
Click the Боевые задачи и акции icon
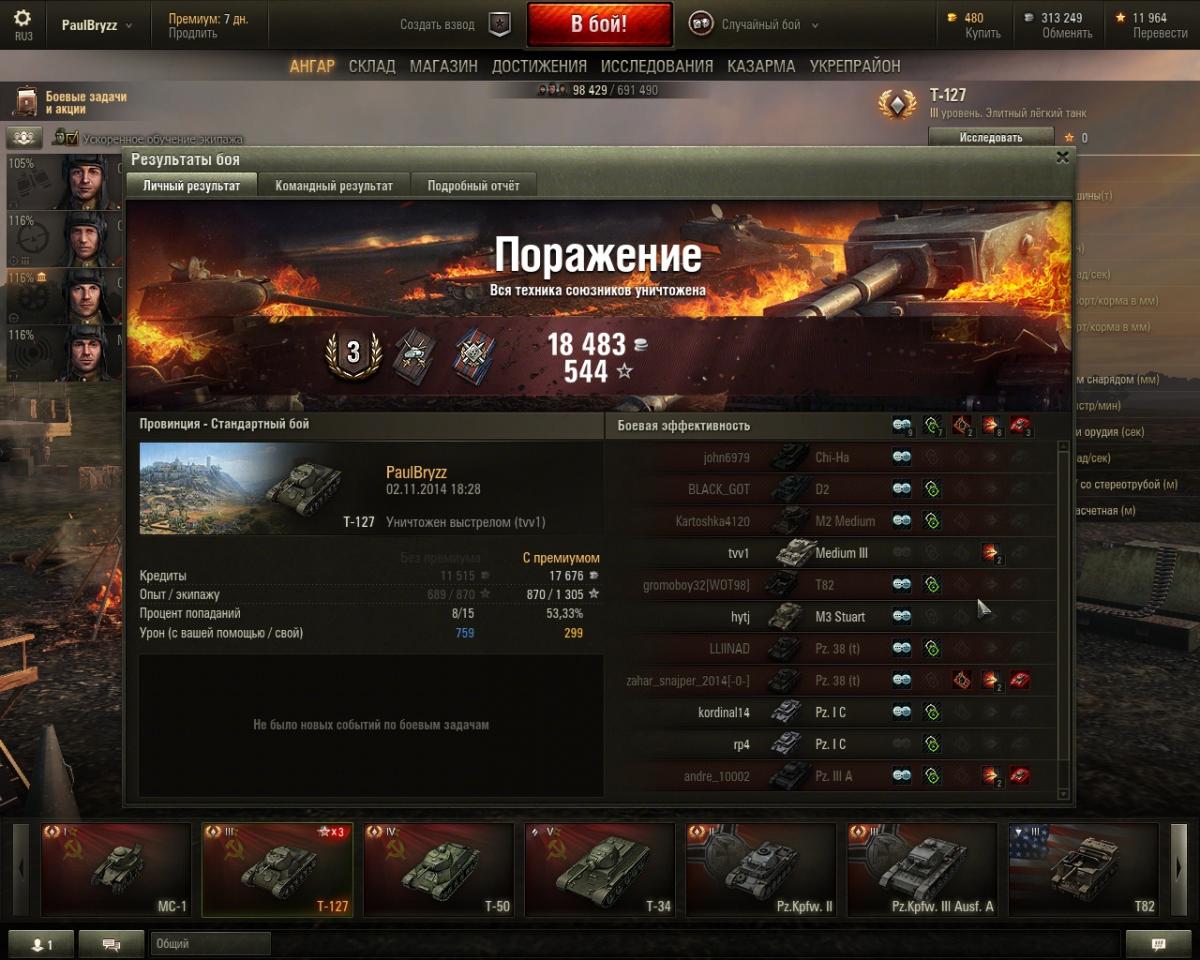pos(26,102)
